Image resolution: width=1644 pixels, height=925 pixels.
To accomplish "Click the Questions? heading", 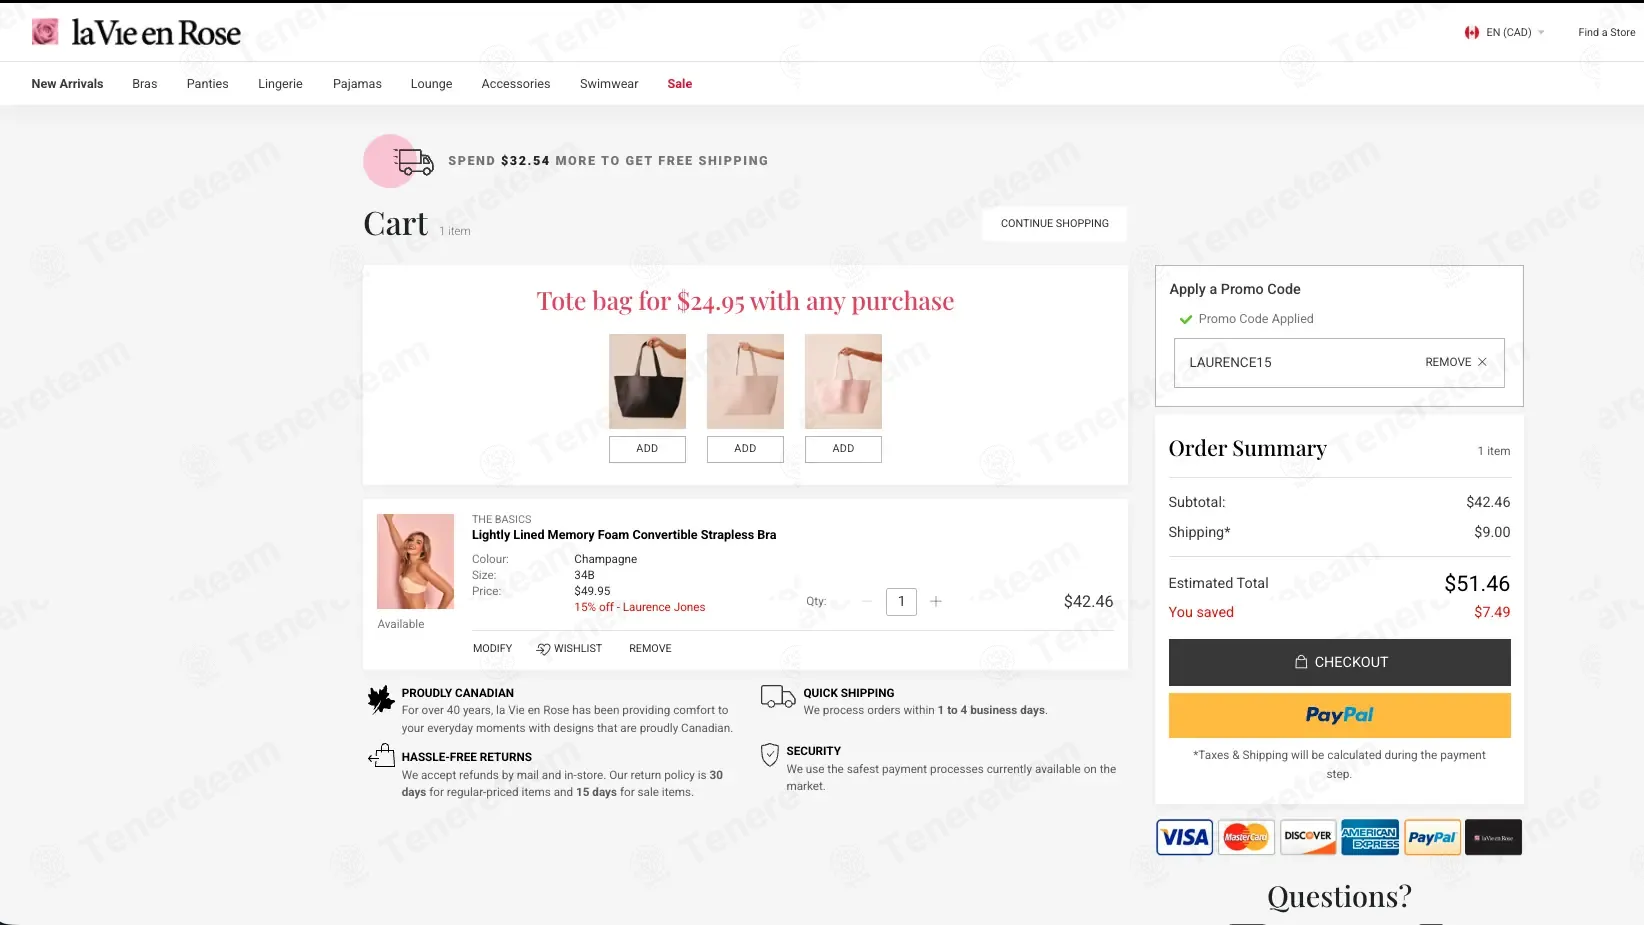I will point(1339,896).
